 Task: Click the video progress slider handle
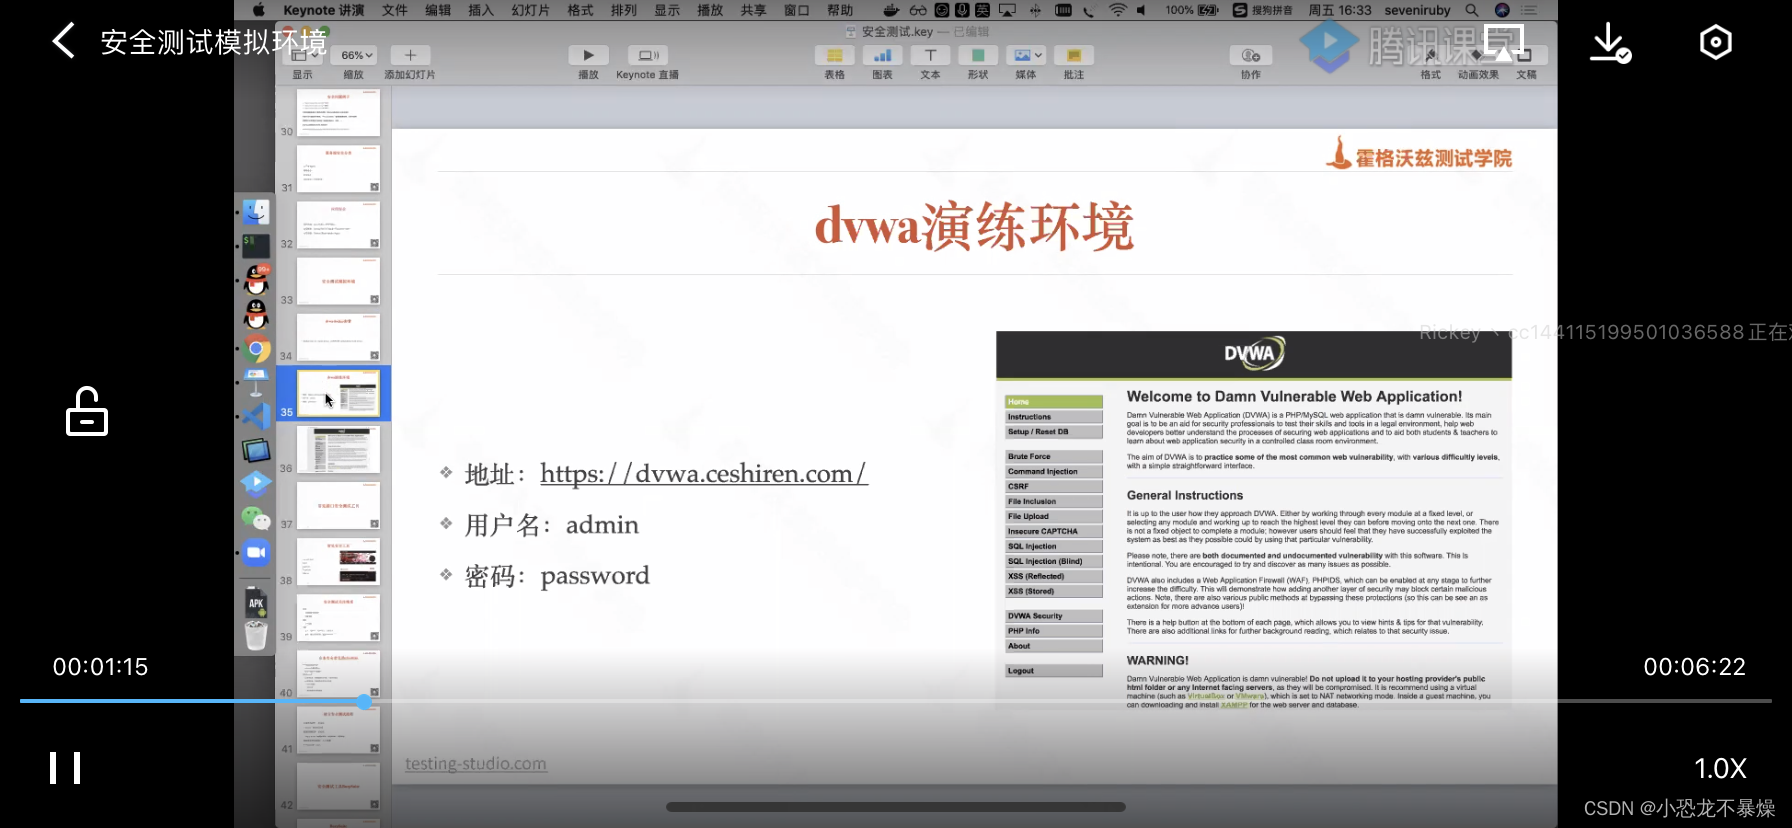(x=364, y=701)
